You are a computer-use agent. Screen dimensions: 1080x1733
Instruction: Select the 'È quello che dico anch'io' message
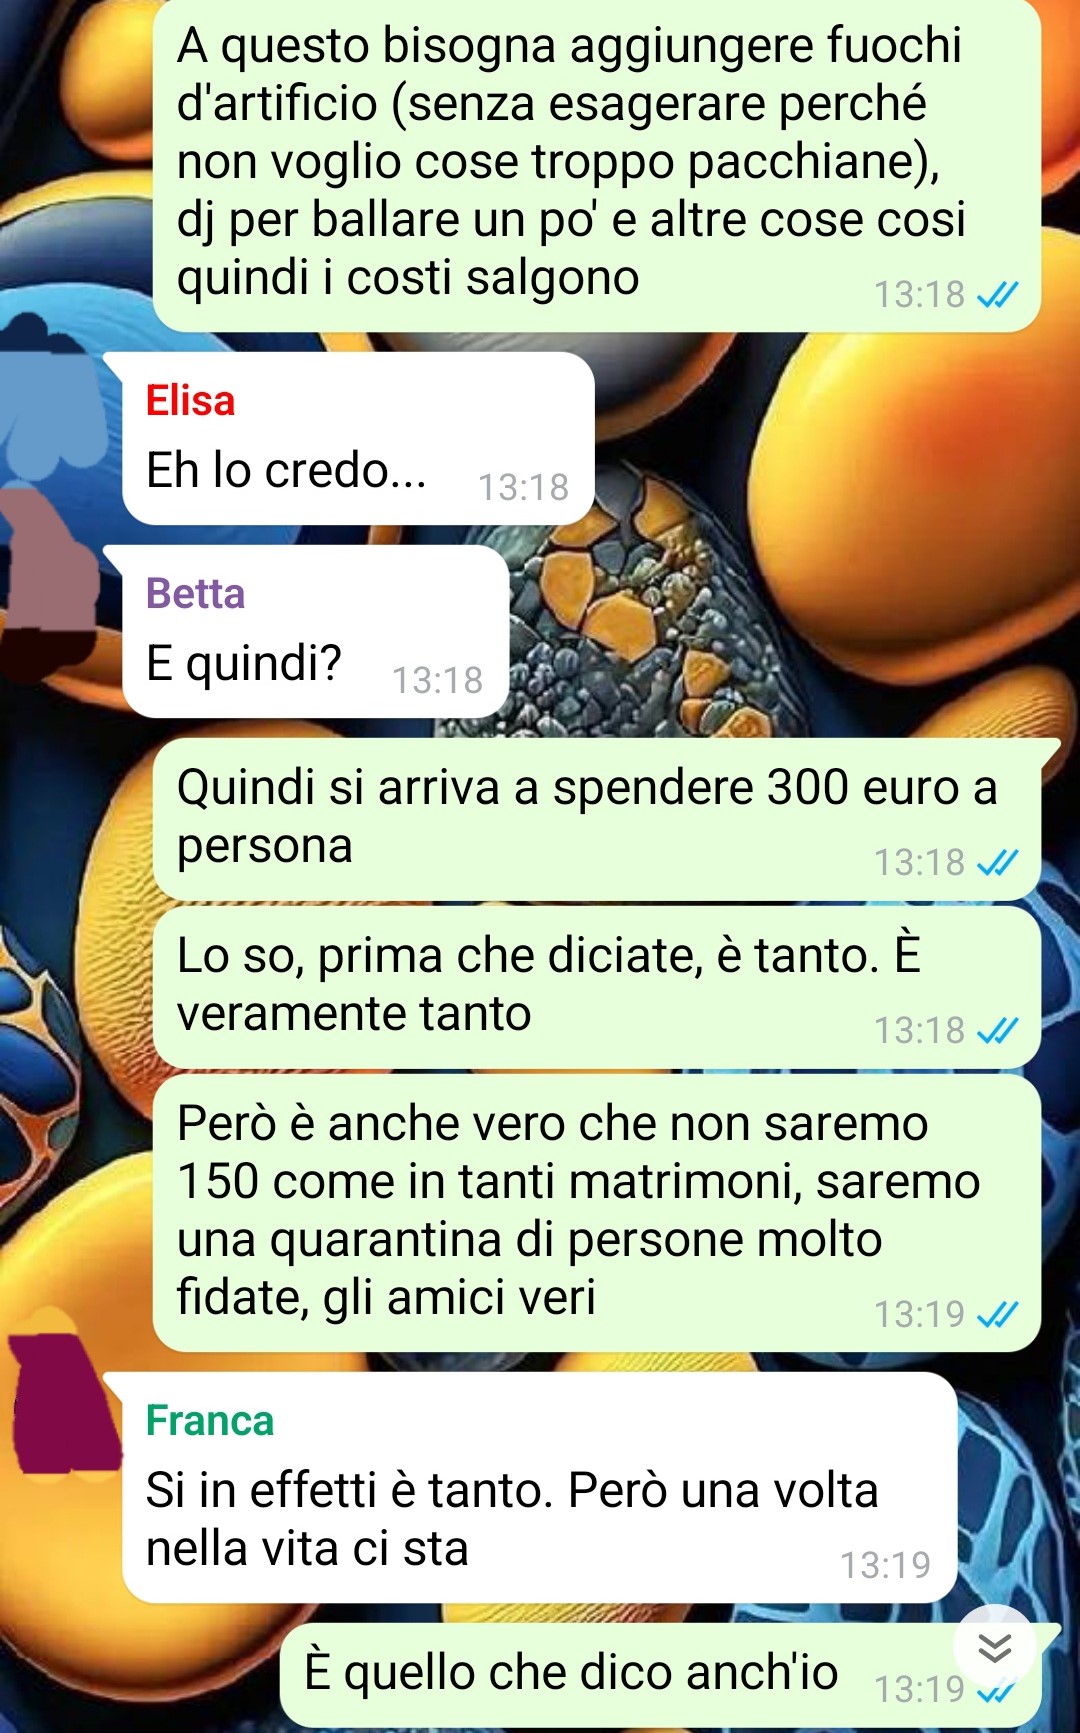pyautogui.click(x=661, y=1675)
